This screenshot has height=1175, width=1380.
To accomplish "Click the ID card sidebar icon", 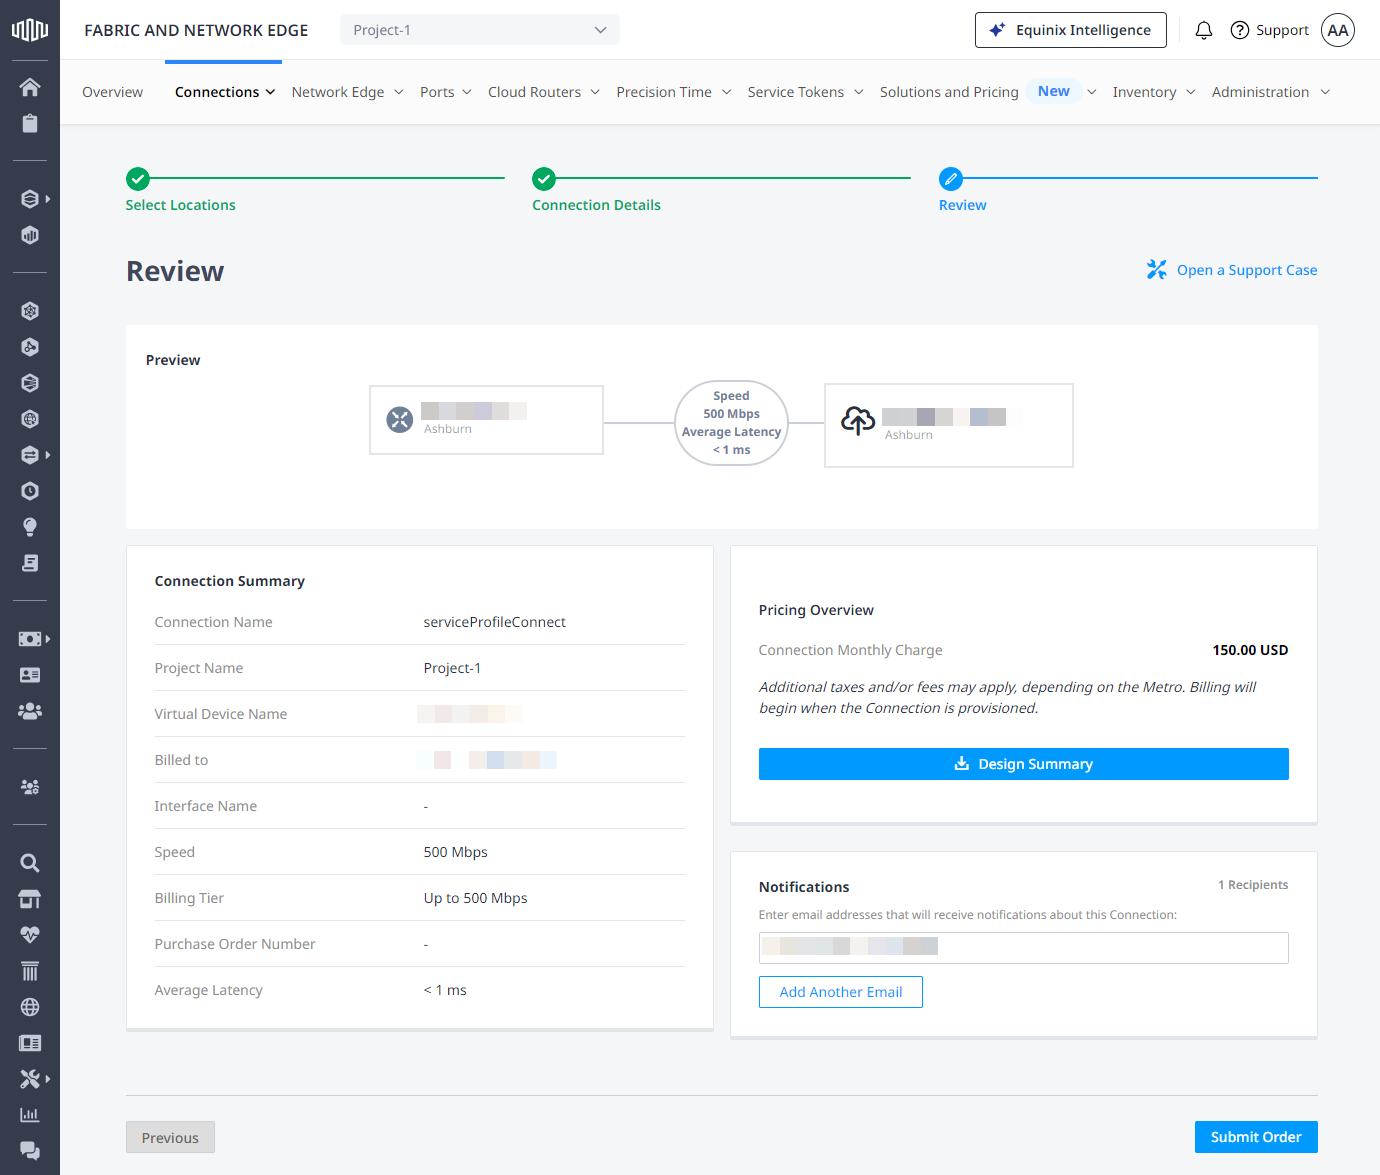I will [30, 675].
